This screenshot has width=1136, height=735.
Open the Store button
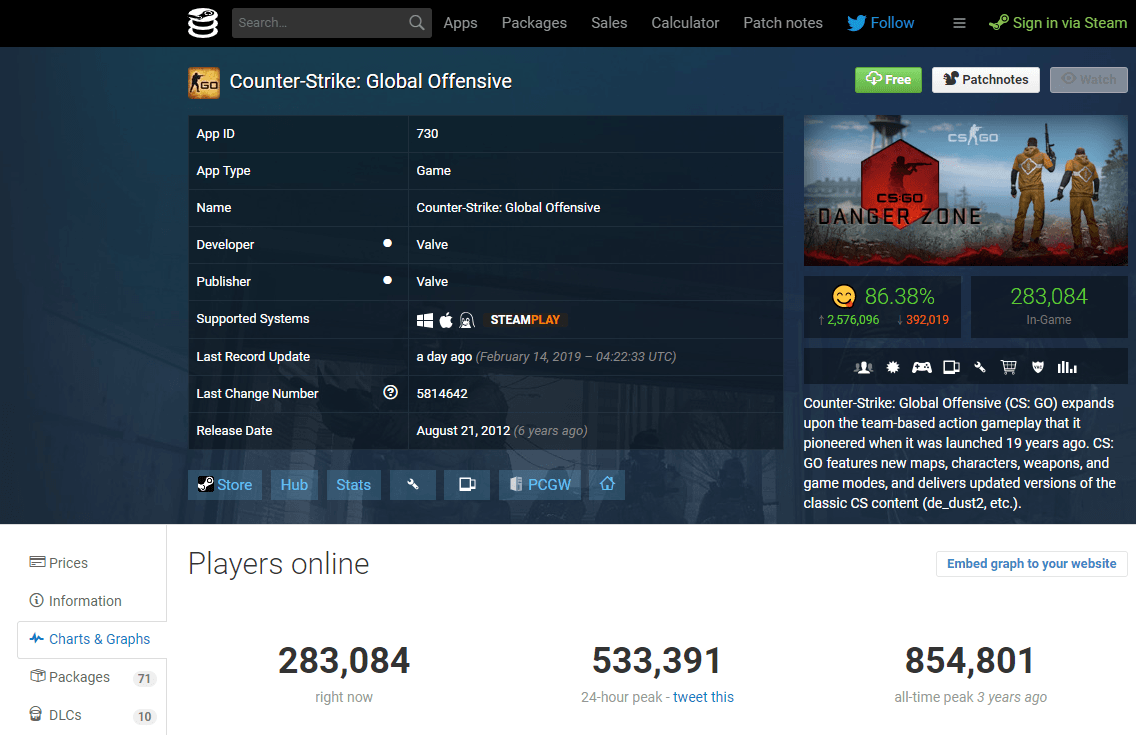tap(225, 484)
